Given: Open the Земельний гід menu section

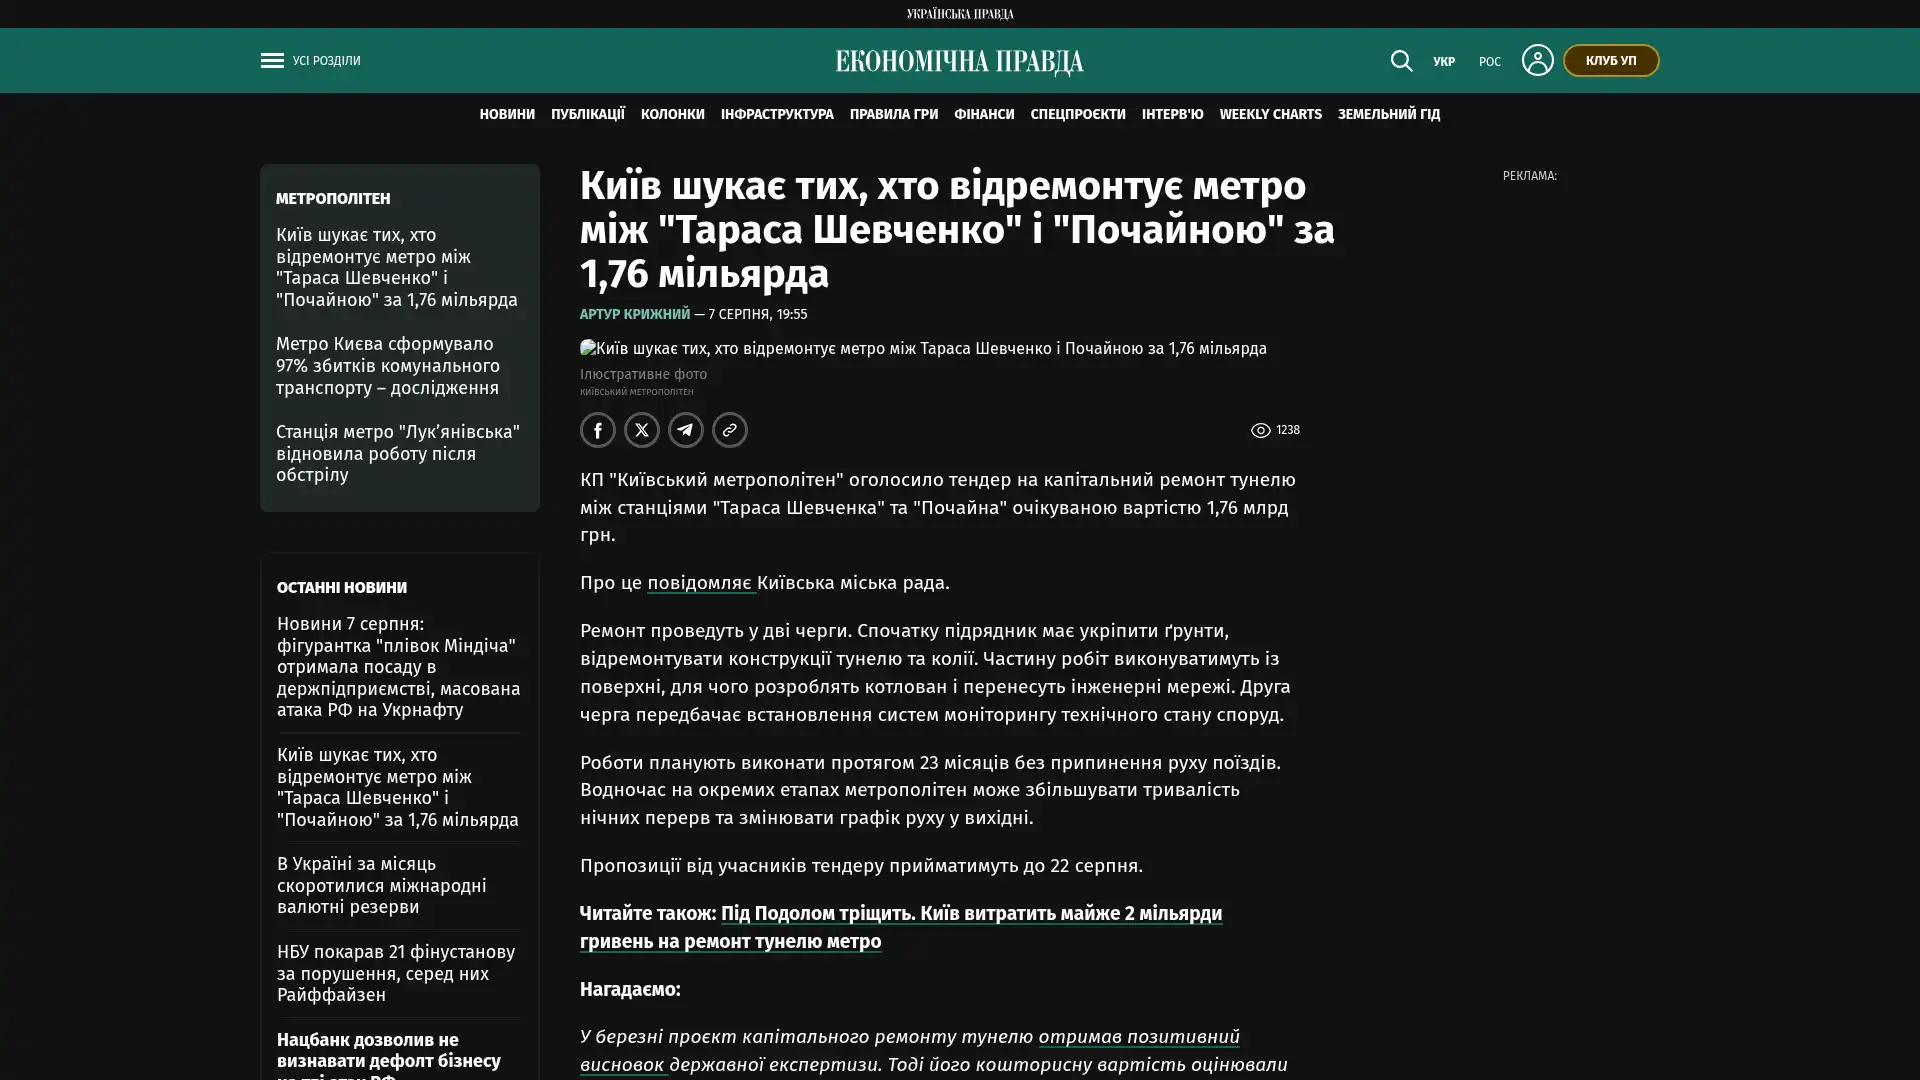Looking at the screenshot, I should pyautogui.click(x=1389, y=114).
